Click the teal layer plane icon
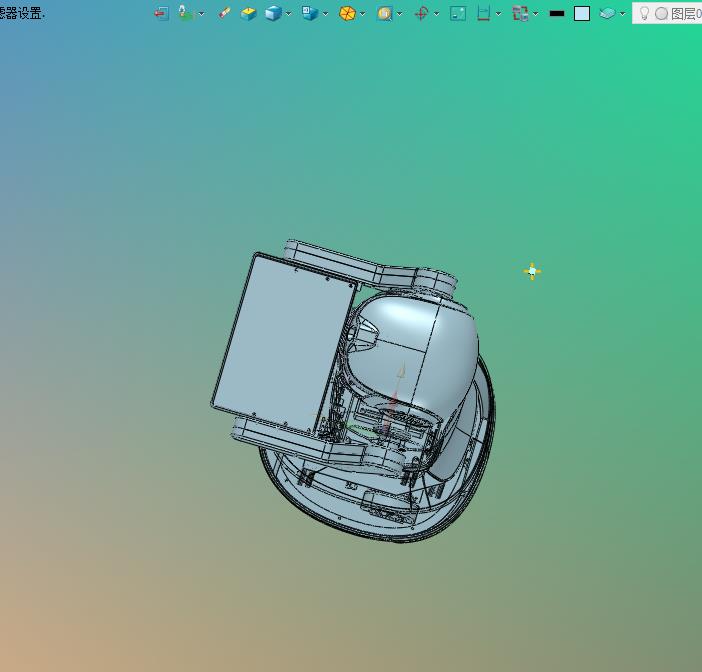The image size is (702, 672). point(607,13)
